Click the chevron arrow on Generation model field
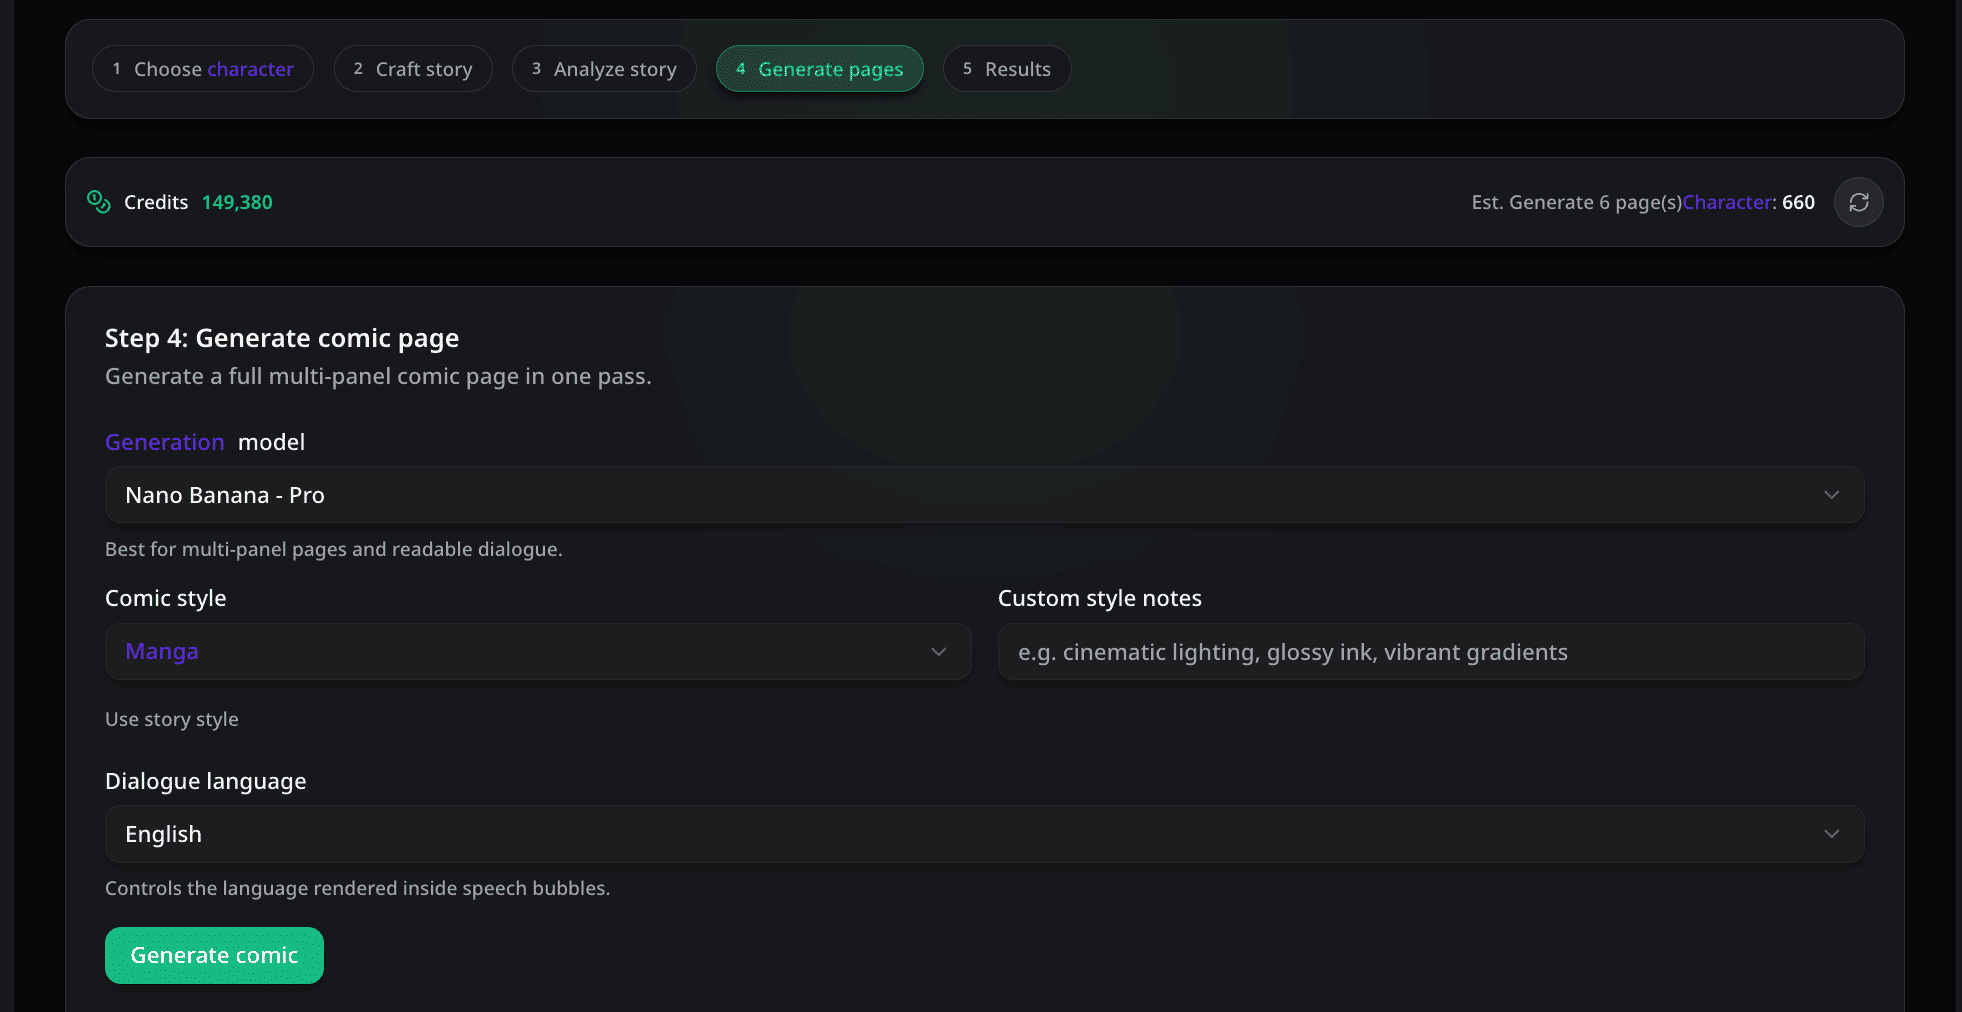Screen dimensions: 1962x1012 coord(1831,495)
